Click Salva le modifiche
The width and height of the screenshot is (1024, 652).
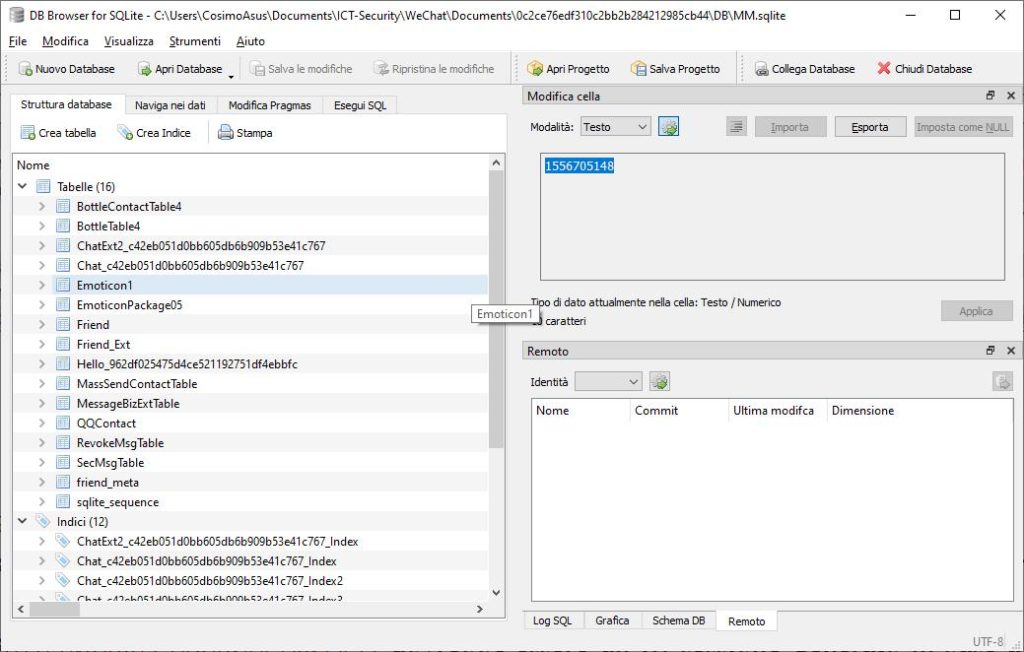click(x=301, y=69)
